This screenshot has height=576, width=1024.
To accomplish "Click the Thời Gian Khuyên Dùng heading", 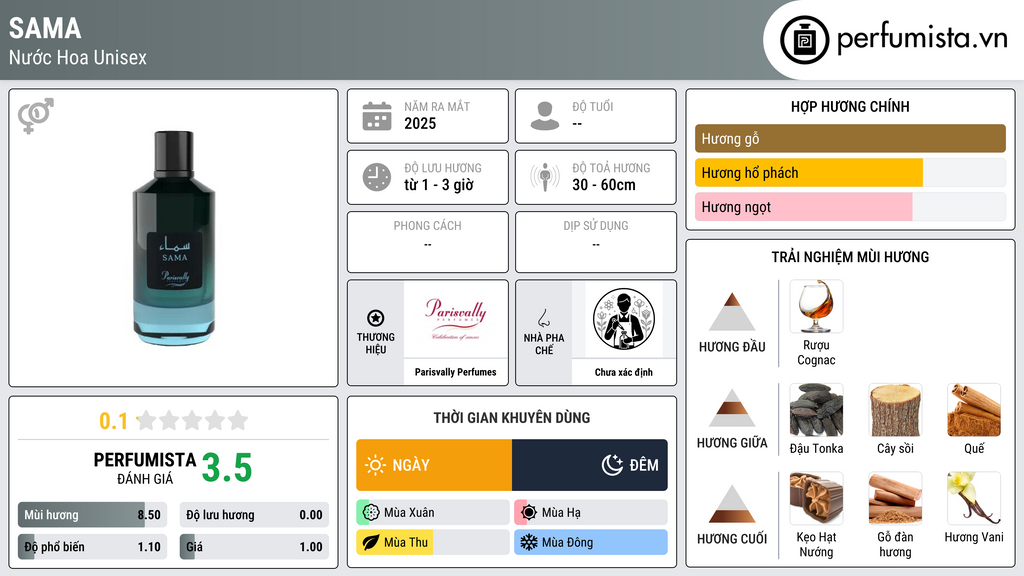I will (512, 418).
